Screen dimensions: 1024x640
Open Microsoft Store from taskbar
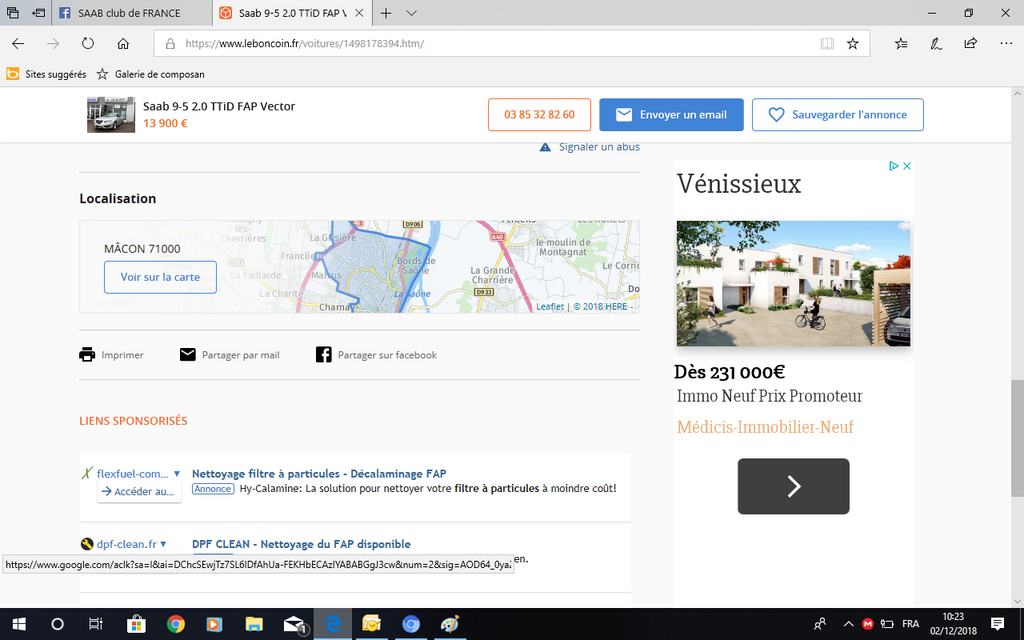(136, 624)
